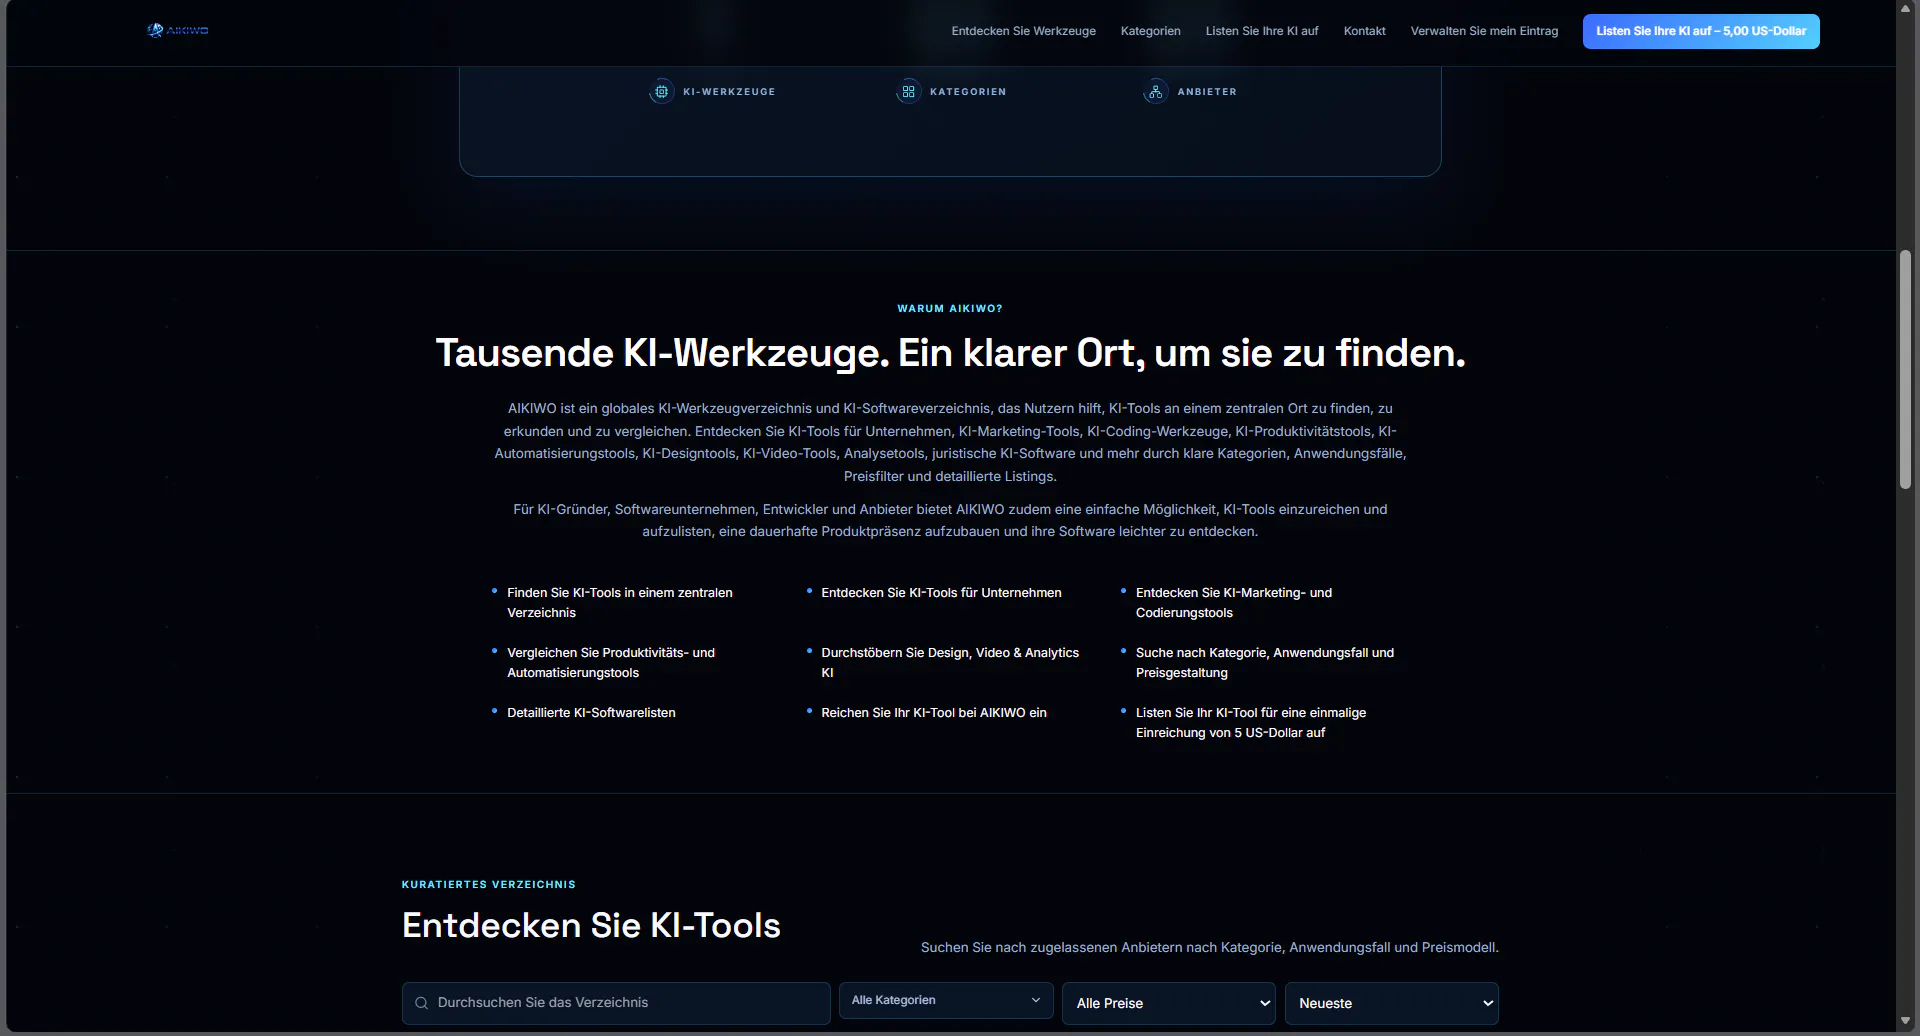Click bullet 'Entdecken Sie KI-Marketing- und Codierungstools'

pyautogui.click(x=1234, y=603)
